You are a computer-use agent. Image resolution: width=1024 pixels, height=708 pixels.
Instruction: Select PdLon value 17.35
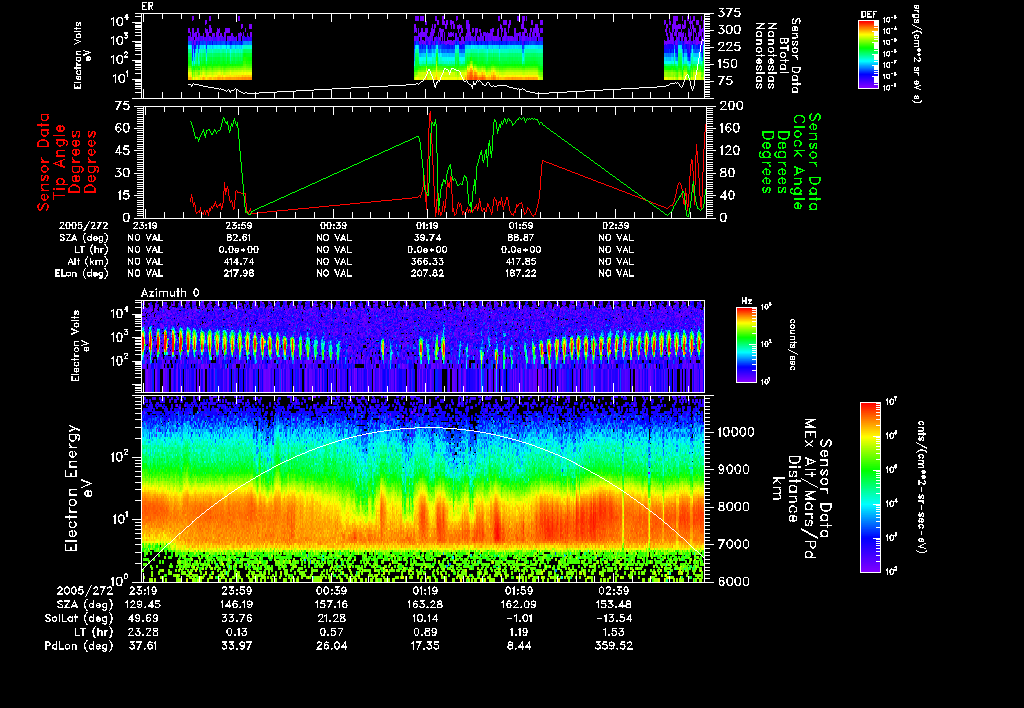pyautogui.click(x=425, y=646)
